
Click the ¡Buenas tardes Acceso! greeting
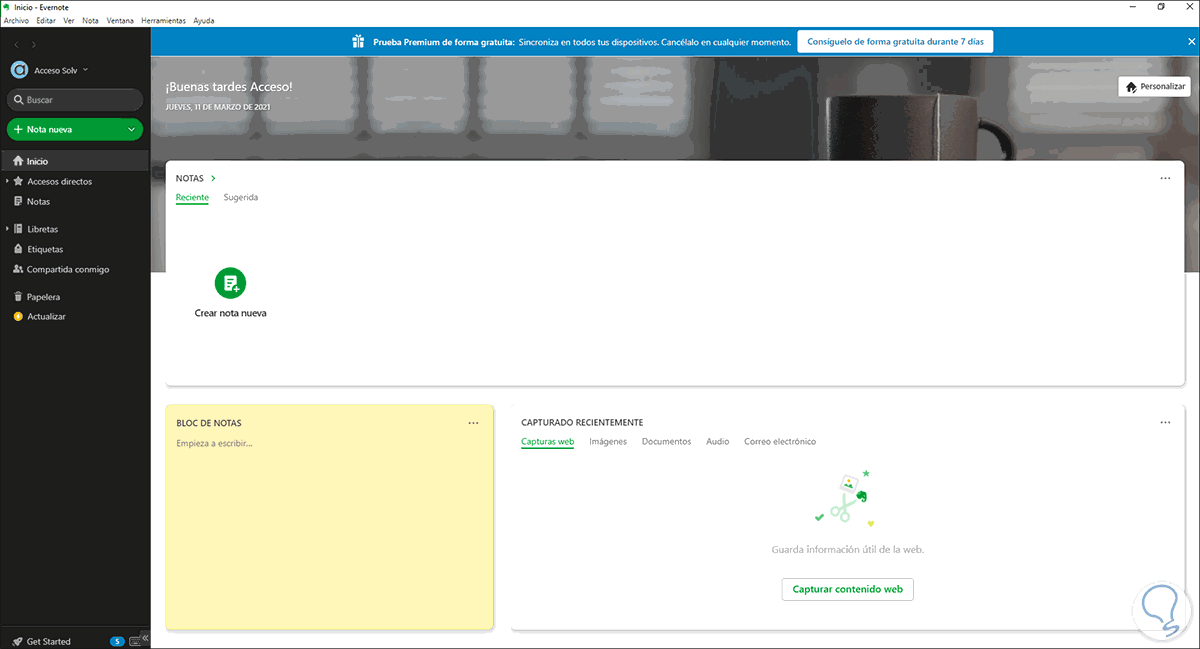click(229, 87)
